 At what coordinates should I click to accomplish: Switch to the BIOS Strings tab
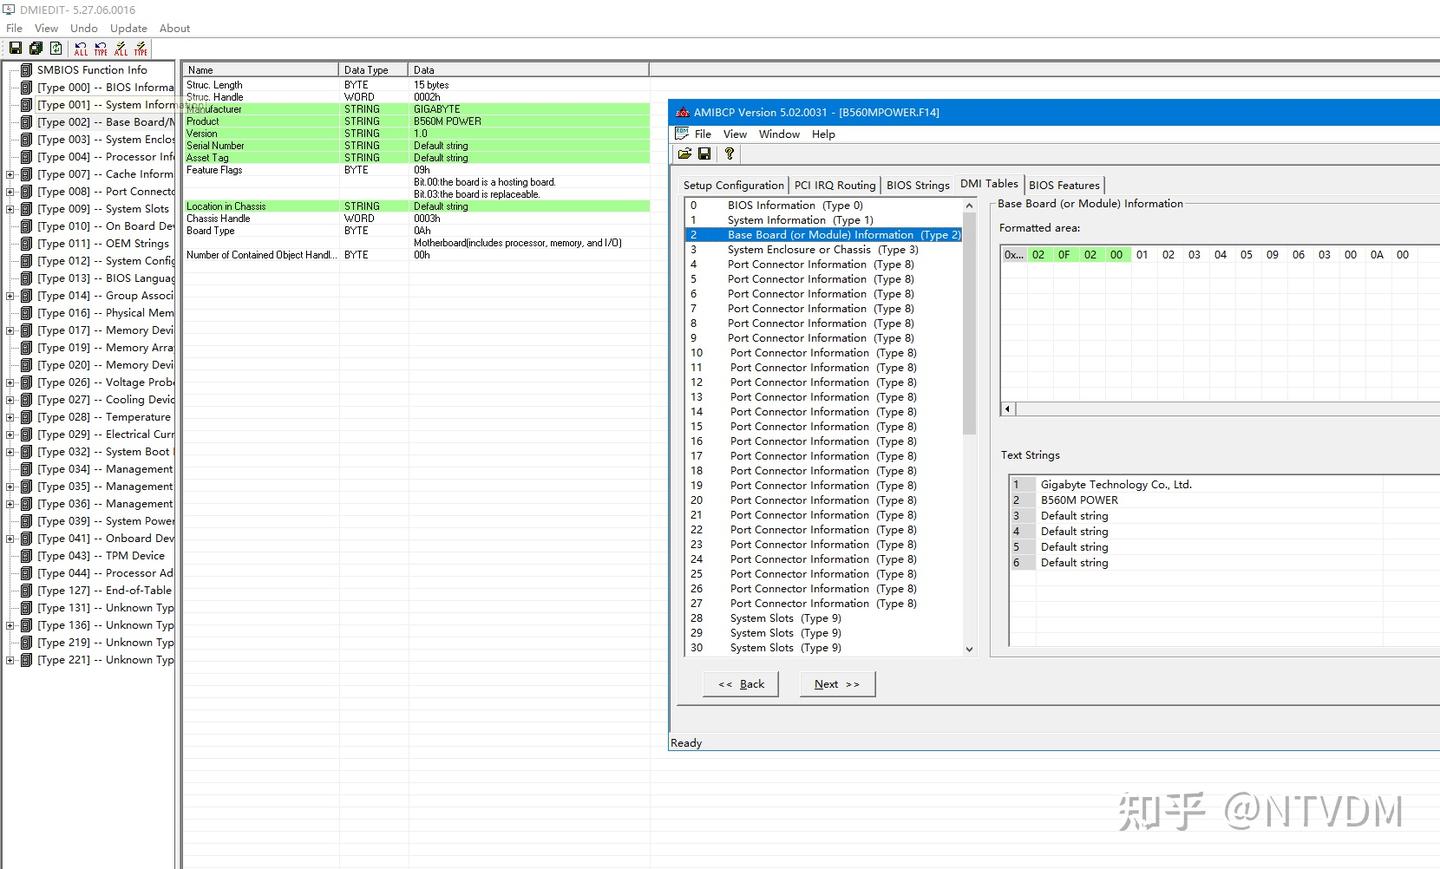coord(918,185)
